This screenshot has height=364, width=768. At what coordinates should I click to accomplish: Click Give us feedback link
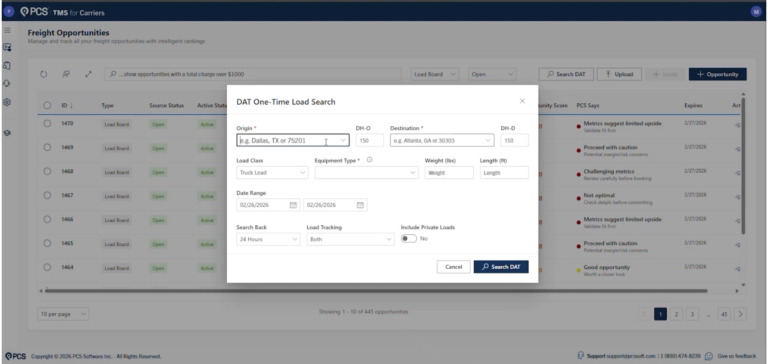737,356
